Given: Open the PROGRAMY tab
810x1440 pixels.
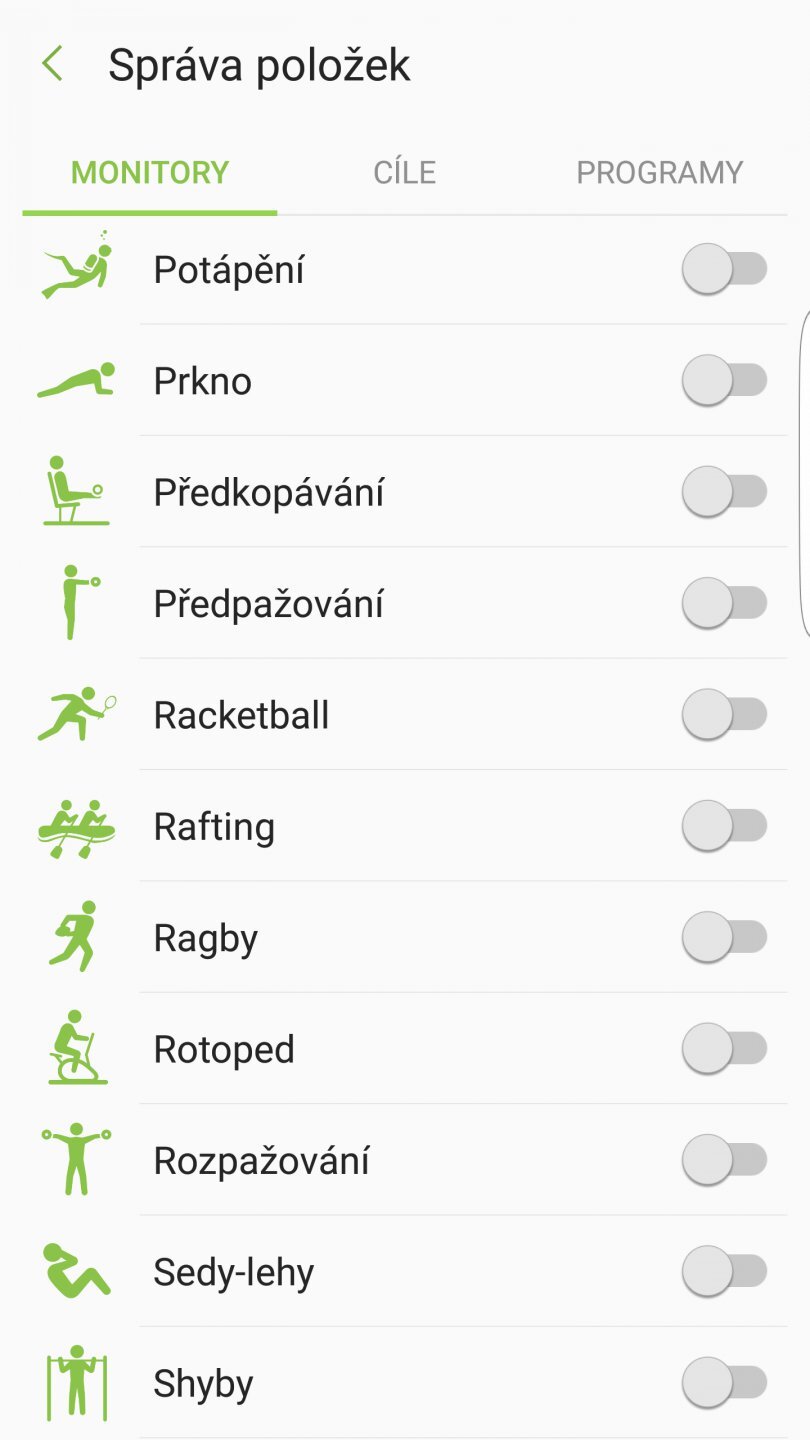Looking at the screenshot, I should pyautogui.click(x=659, y=173).
